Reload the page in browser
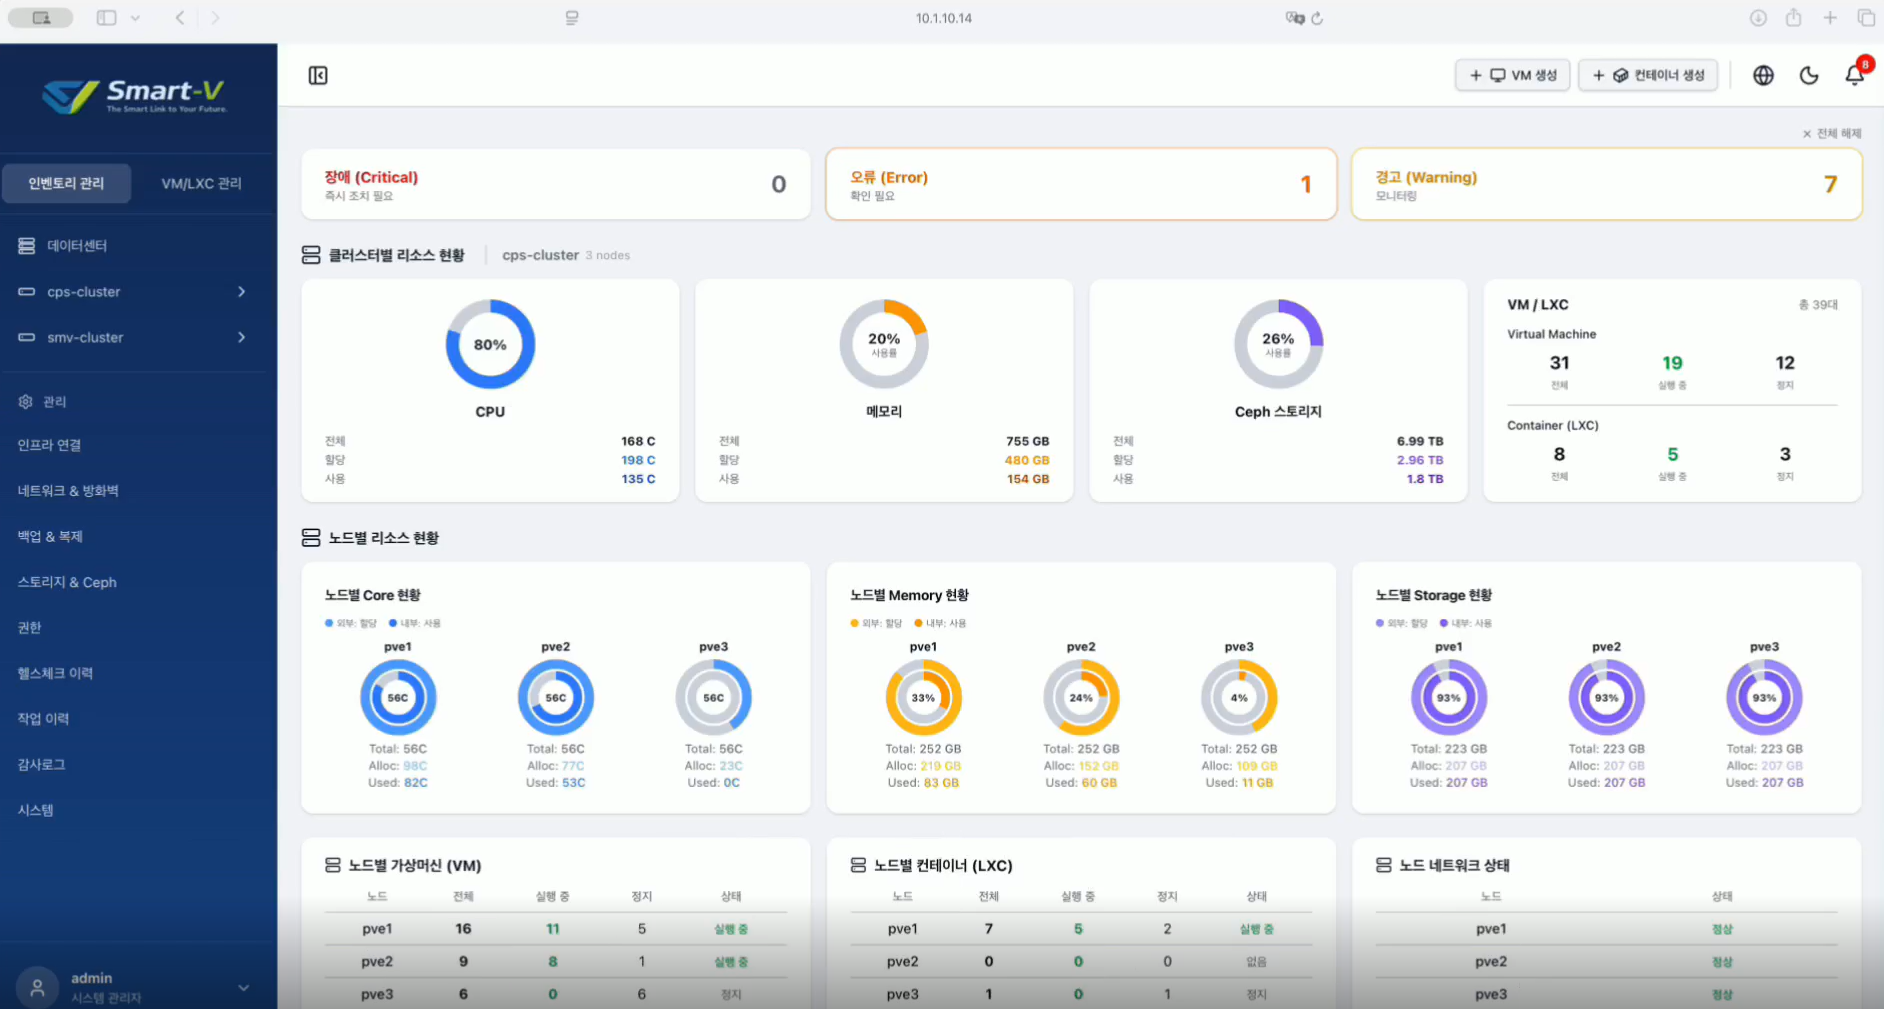 tap(1317, 18)
